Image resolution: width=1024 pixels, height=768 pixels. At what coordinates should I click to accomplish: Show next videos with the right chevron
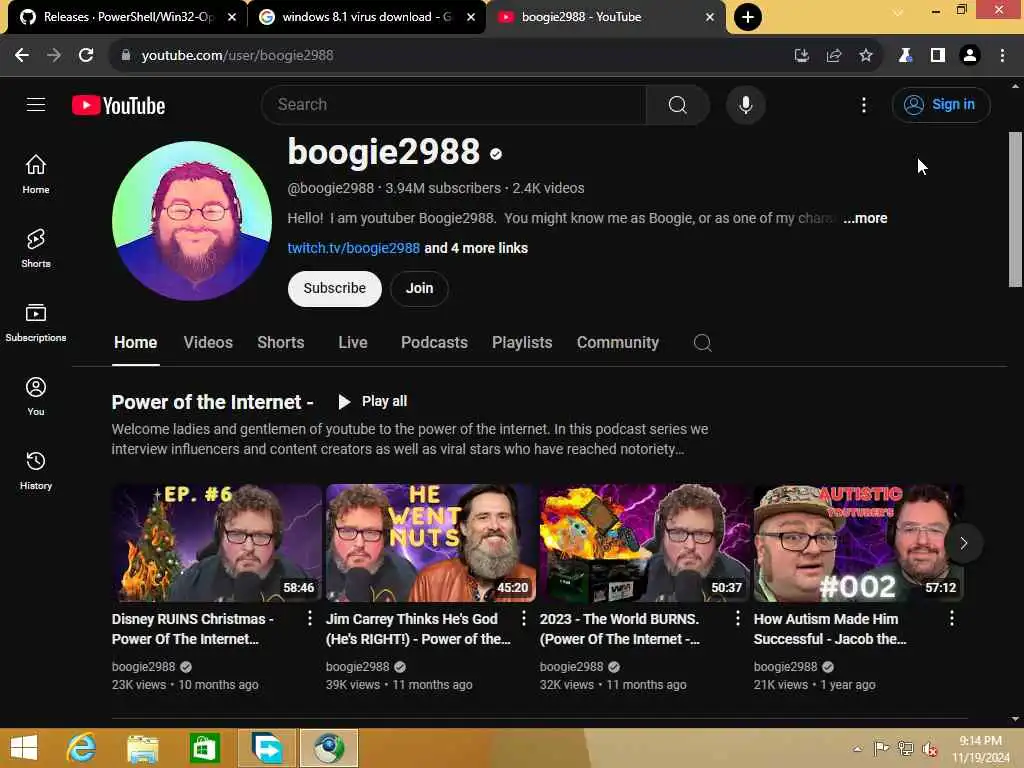(x=963, y=543)
